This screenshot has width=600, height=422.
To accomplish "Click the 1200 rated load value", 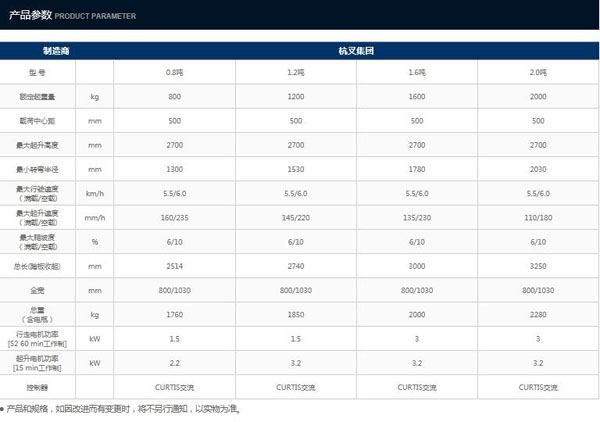I will [296, 97].
